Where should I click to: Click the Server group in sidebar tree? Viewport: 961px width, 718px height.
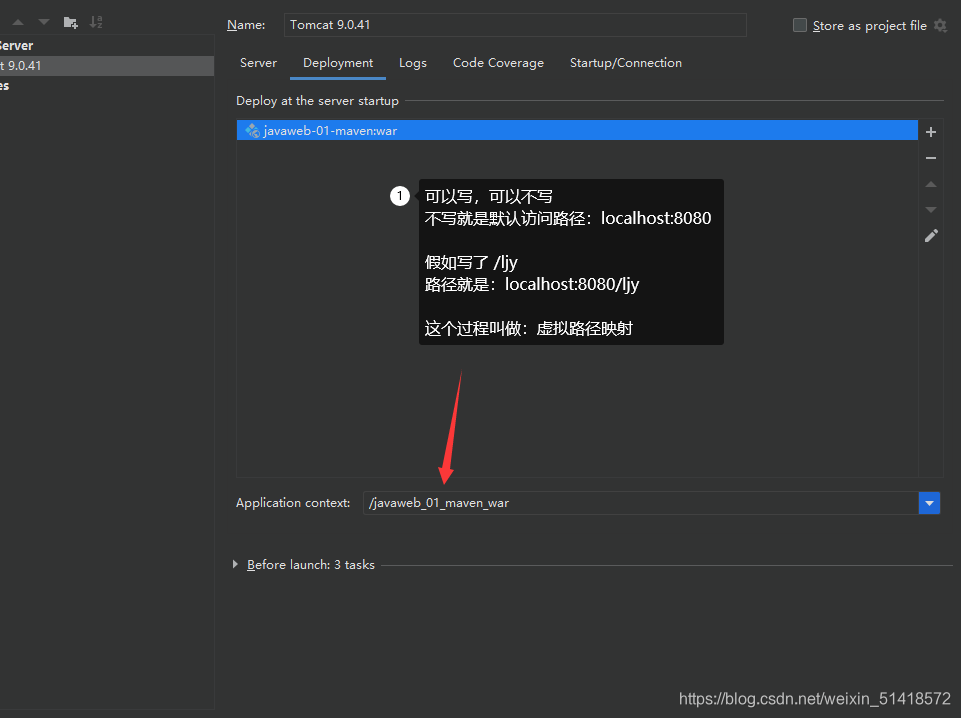[17, 45]
